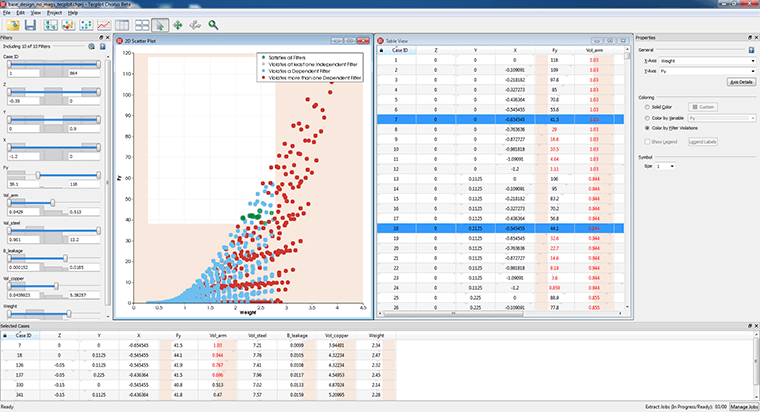
Task: Select the Solid Color radio button
Action: (647, 107)
